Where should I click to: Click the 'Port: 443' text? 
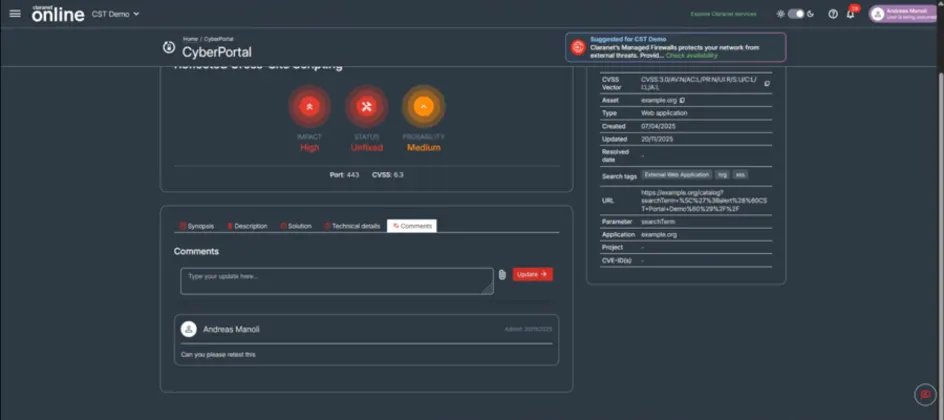344,175
